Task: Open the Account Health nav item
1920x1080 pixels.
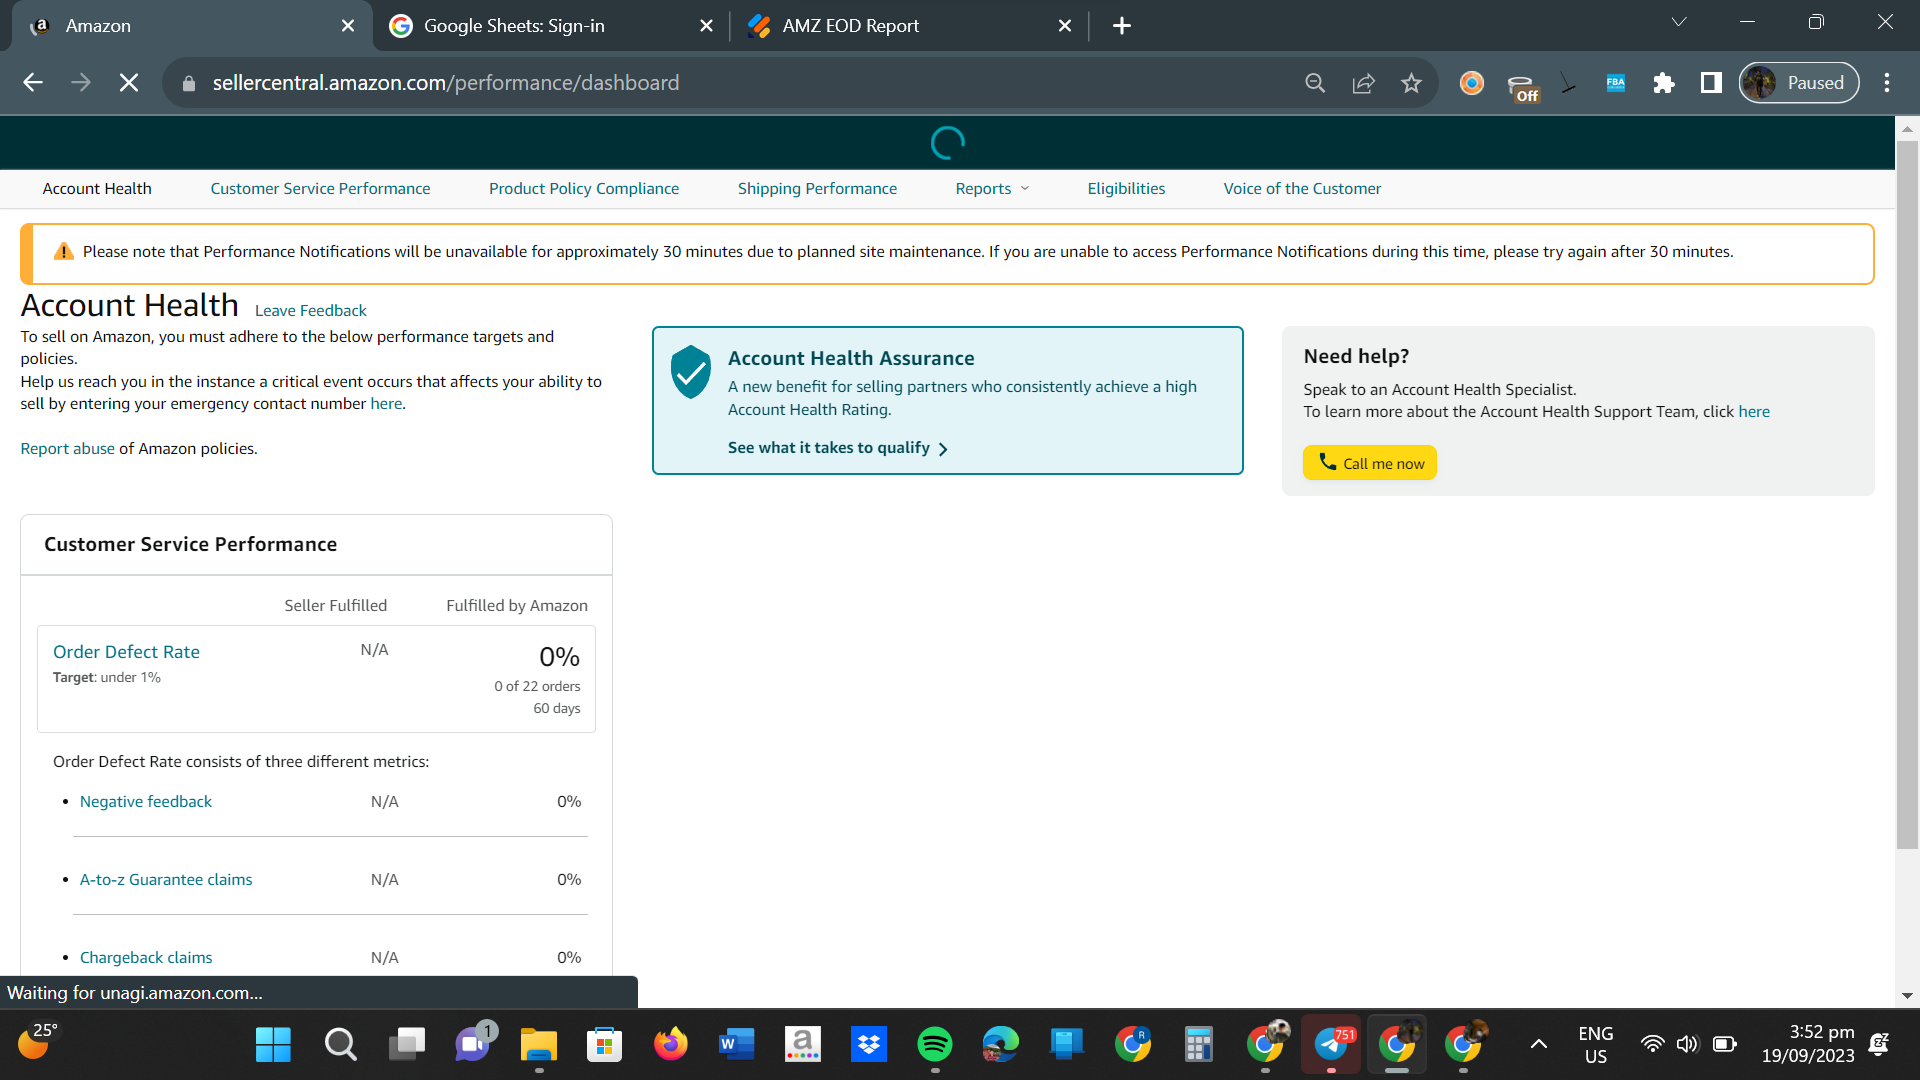Action: (x=97, y=189)
